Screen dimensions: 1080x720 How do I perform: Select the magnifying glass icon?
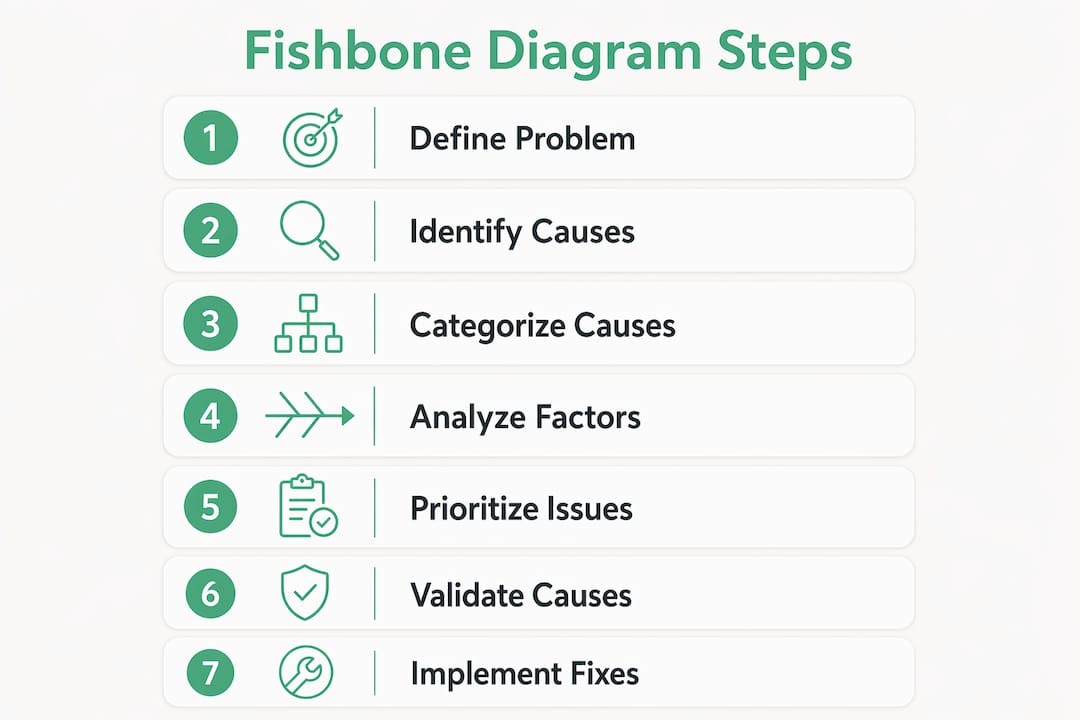coord(309,230)
